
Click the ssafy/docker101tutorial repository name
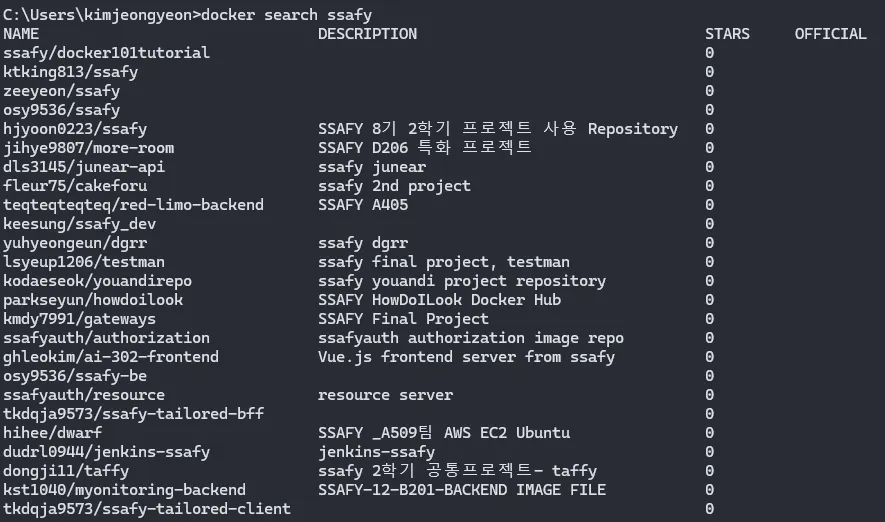[106, 53]
